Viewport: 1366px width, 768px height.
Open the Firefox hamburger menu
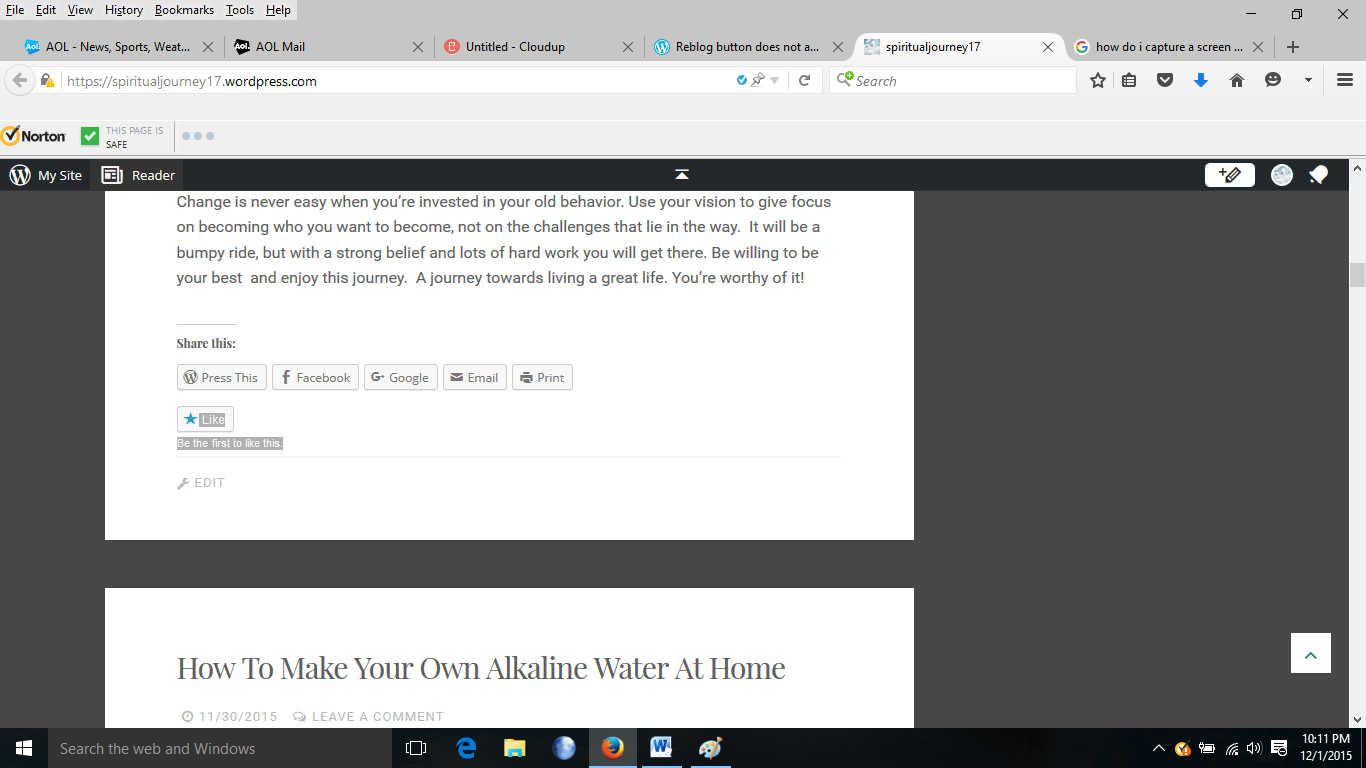[x=1345, y=81]
